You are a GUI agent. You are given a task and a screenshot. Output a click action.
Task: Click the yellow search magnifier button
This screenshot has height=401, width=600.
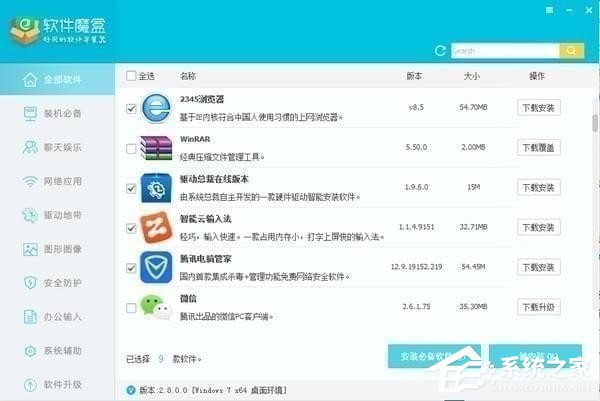pos(571,51)
